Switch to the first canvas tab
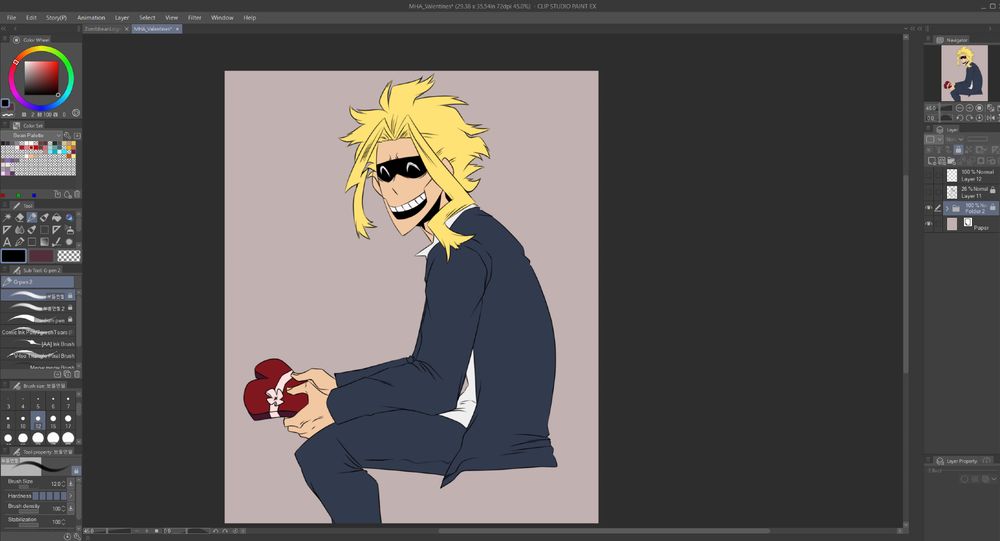The width and height of the screenshot is (1000, 541). coord(104,29)
